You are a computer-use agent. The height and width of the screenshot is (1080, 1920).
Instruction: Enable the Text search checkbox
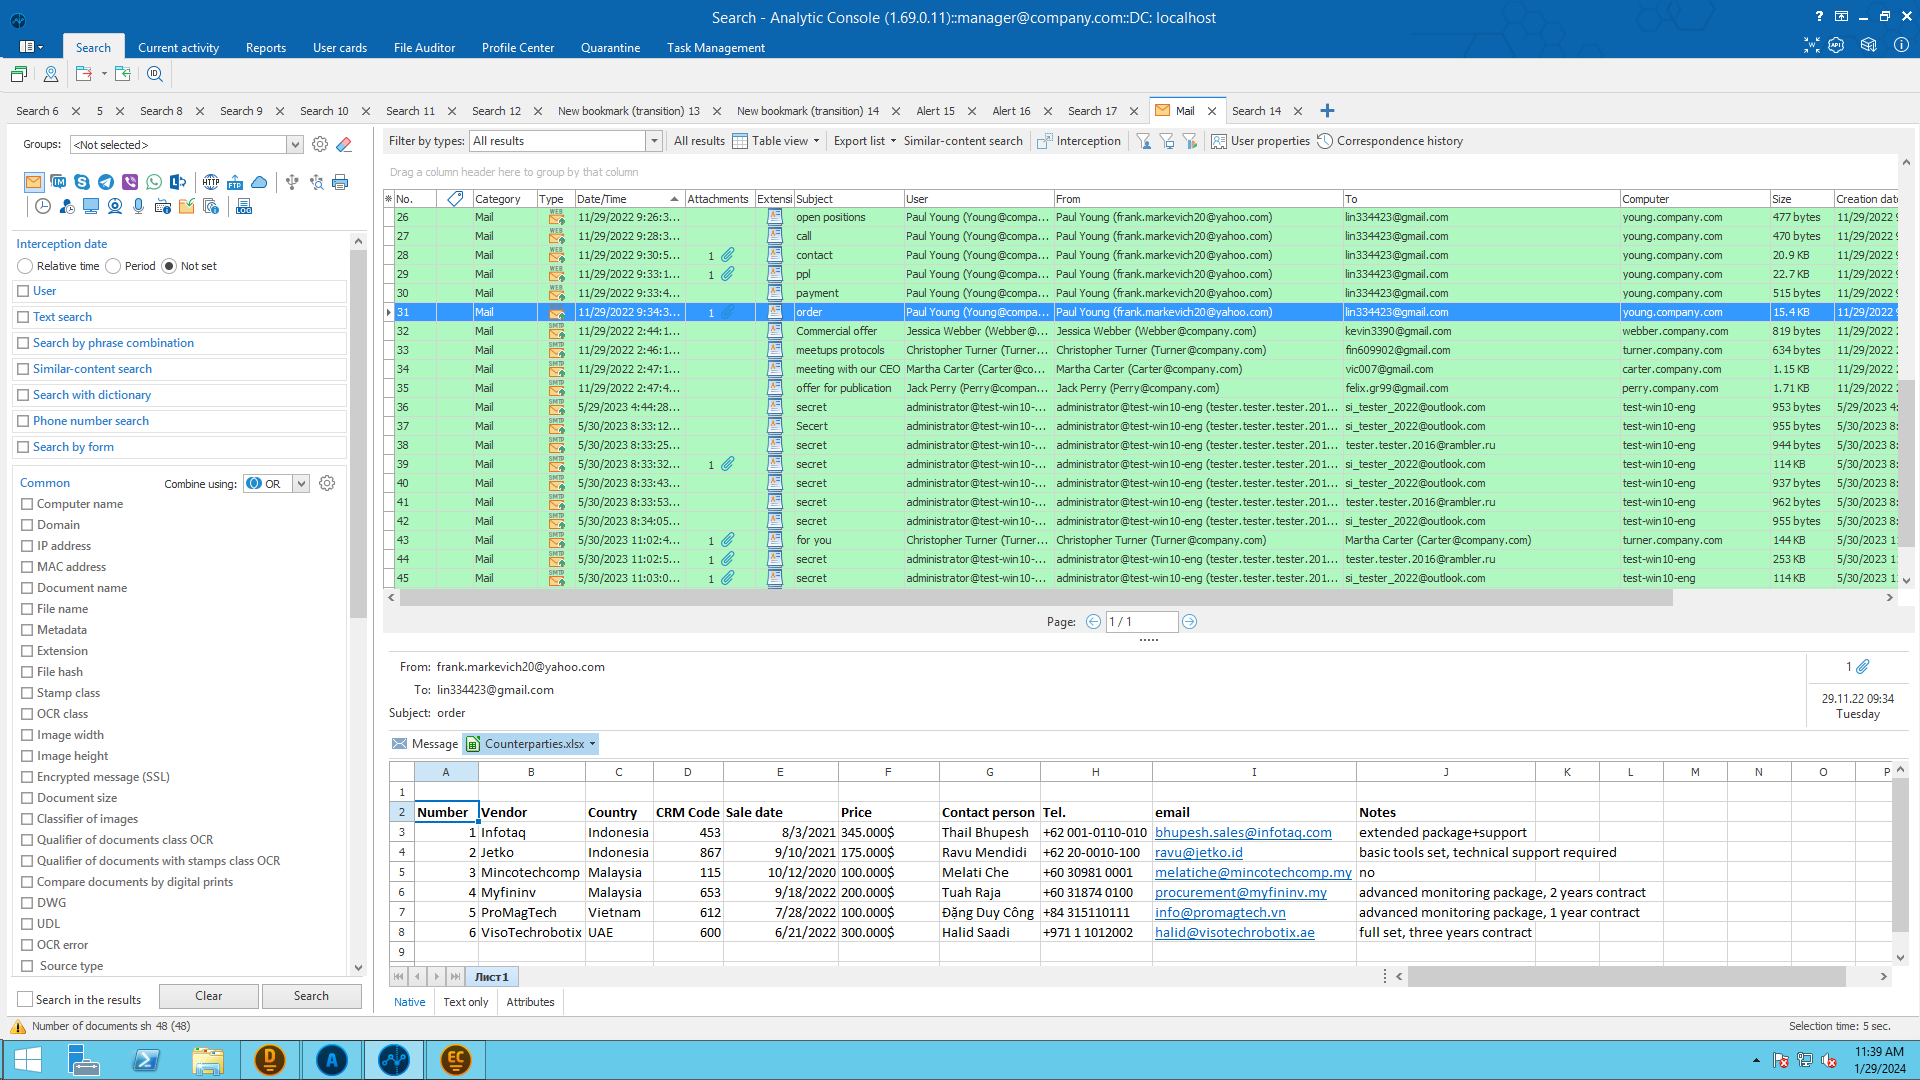[23, 317]
